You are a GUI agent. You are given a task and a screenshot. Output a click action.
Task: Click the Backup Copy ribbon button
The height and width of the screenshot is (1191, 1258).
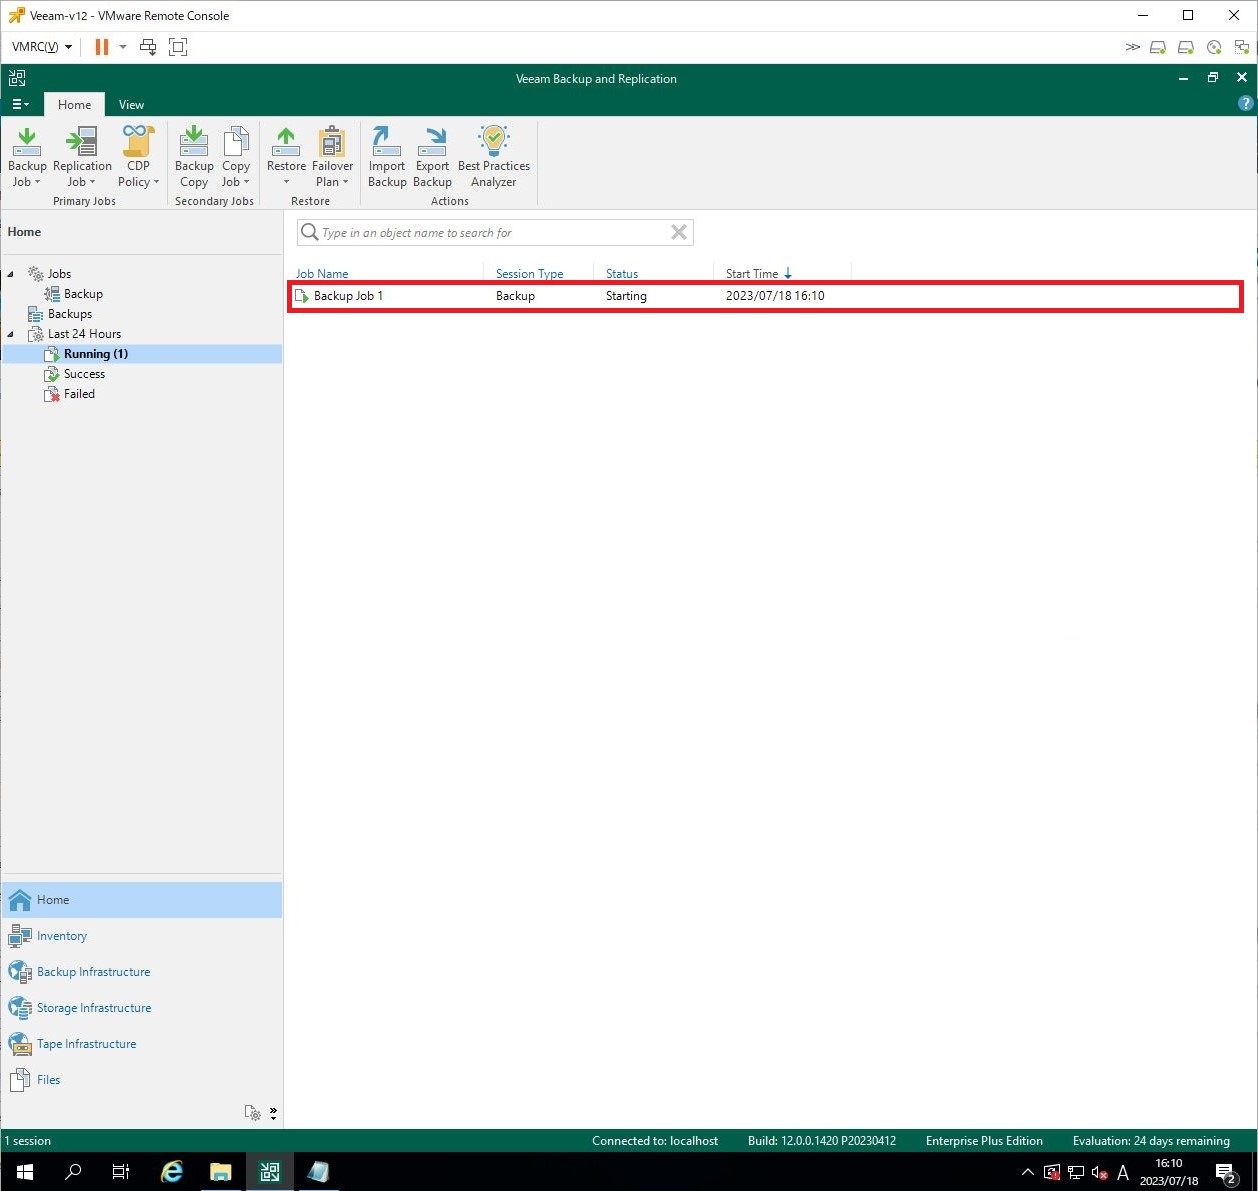(194, 157)
